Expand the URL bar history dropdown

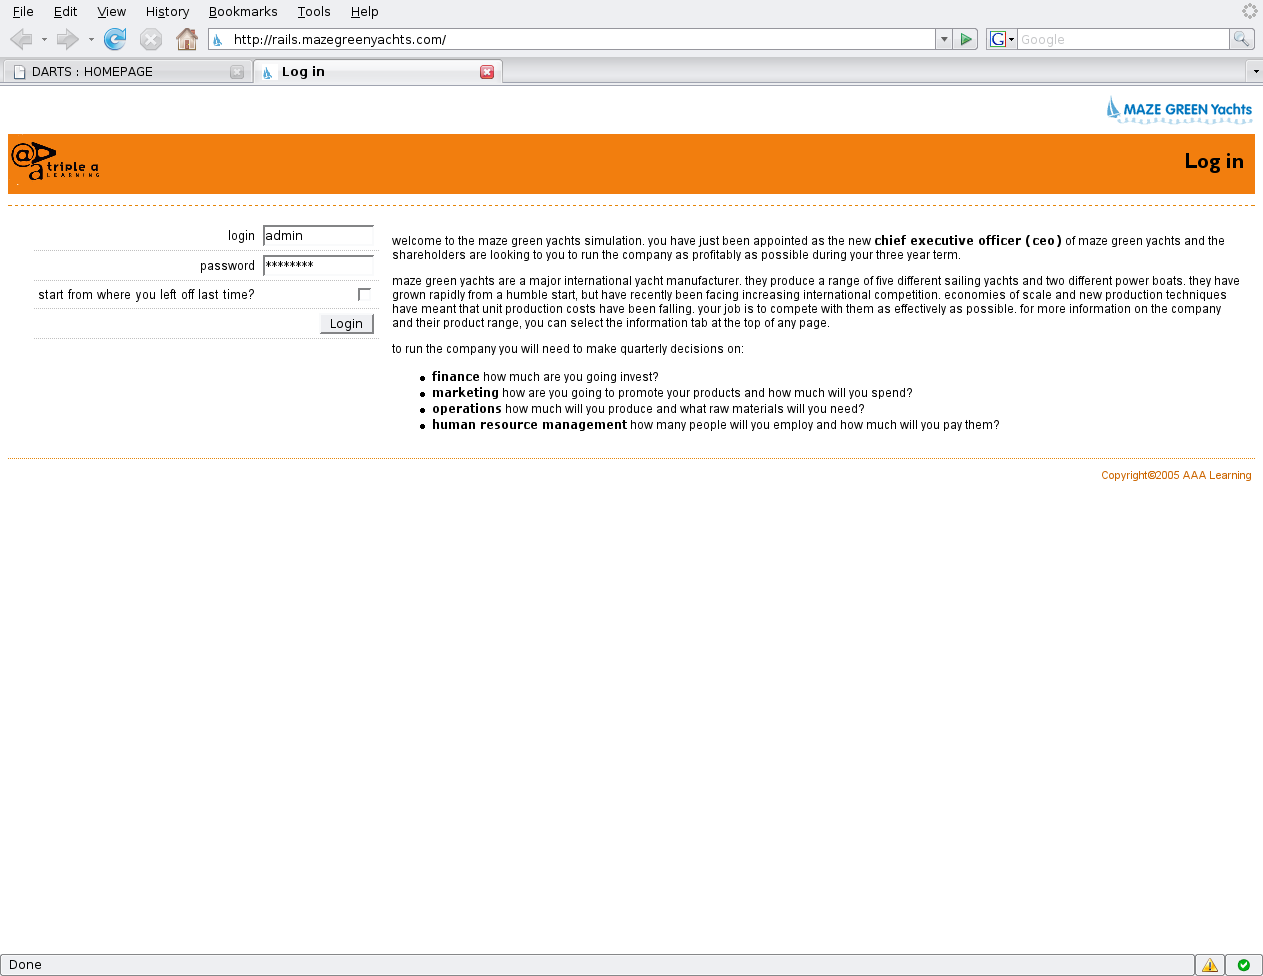point(943,39)
